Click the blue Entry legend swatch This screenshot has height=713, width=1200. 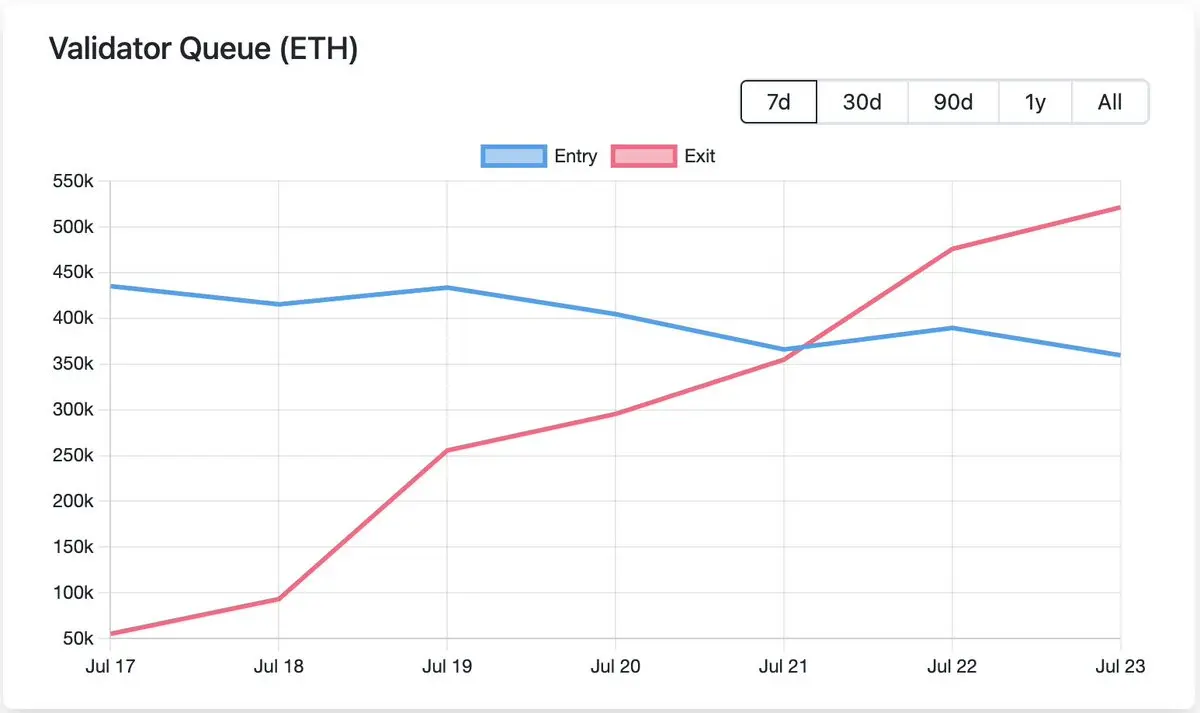pos(513,156)
